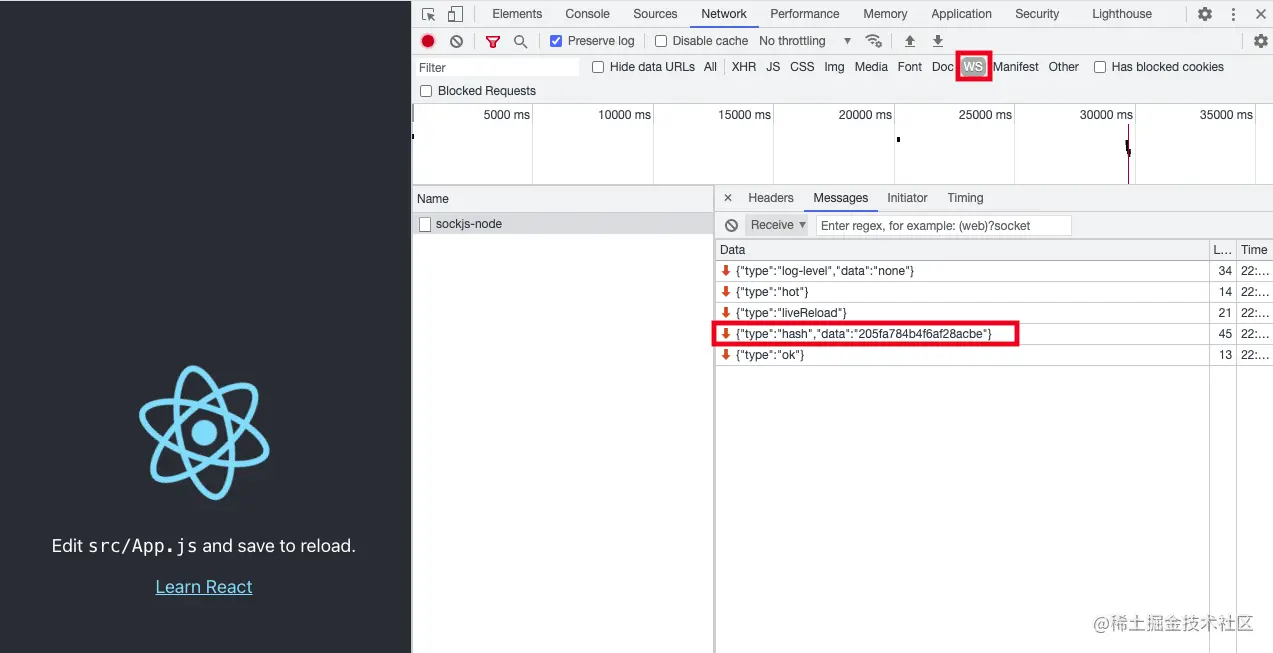Screen dimensions: 1273x653
Task: Click the message regex filter field
Action: tap(943, 225)
